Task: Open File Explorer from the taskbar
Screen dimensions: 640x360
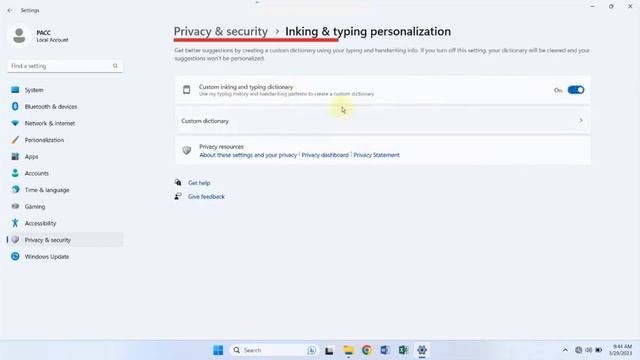Action: coord(348,350)
